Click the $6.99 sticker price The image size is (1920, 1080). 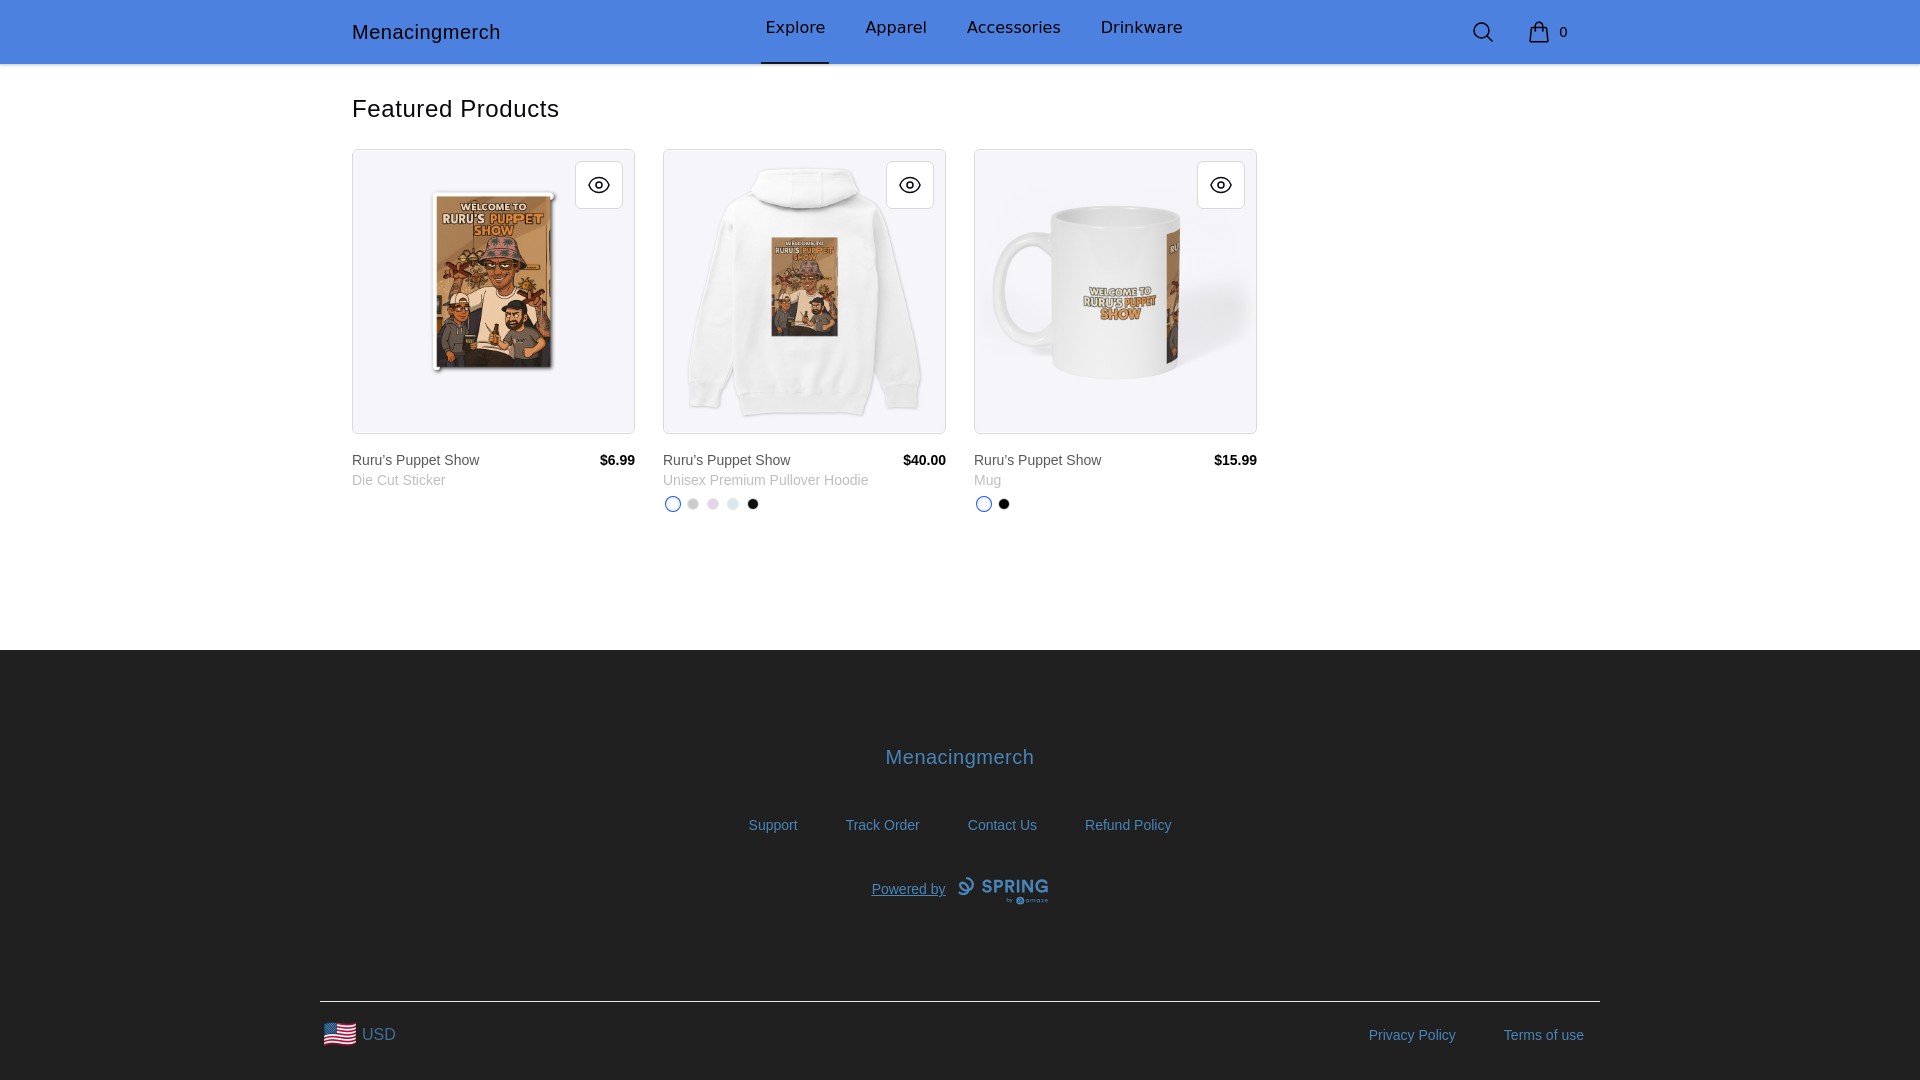(x=617, y=460)
